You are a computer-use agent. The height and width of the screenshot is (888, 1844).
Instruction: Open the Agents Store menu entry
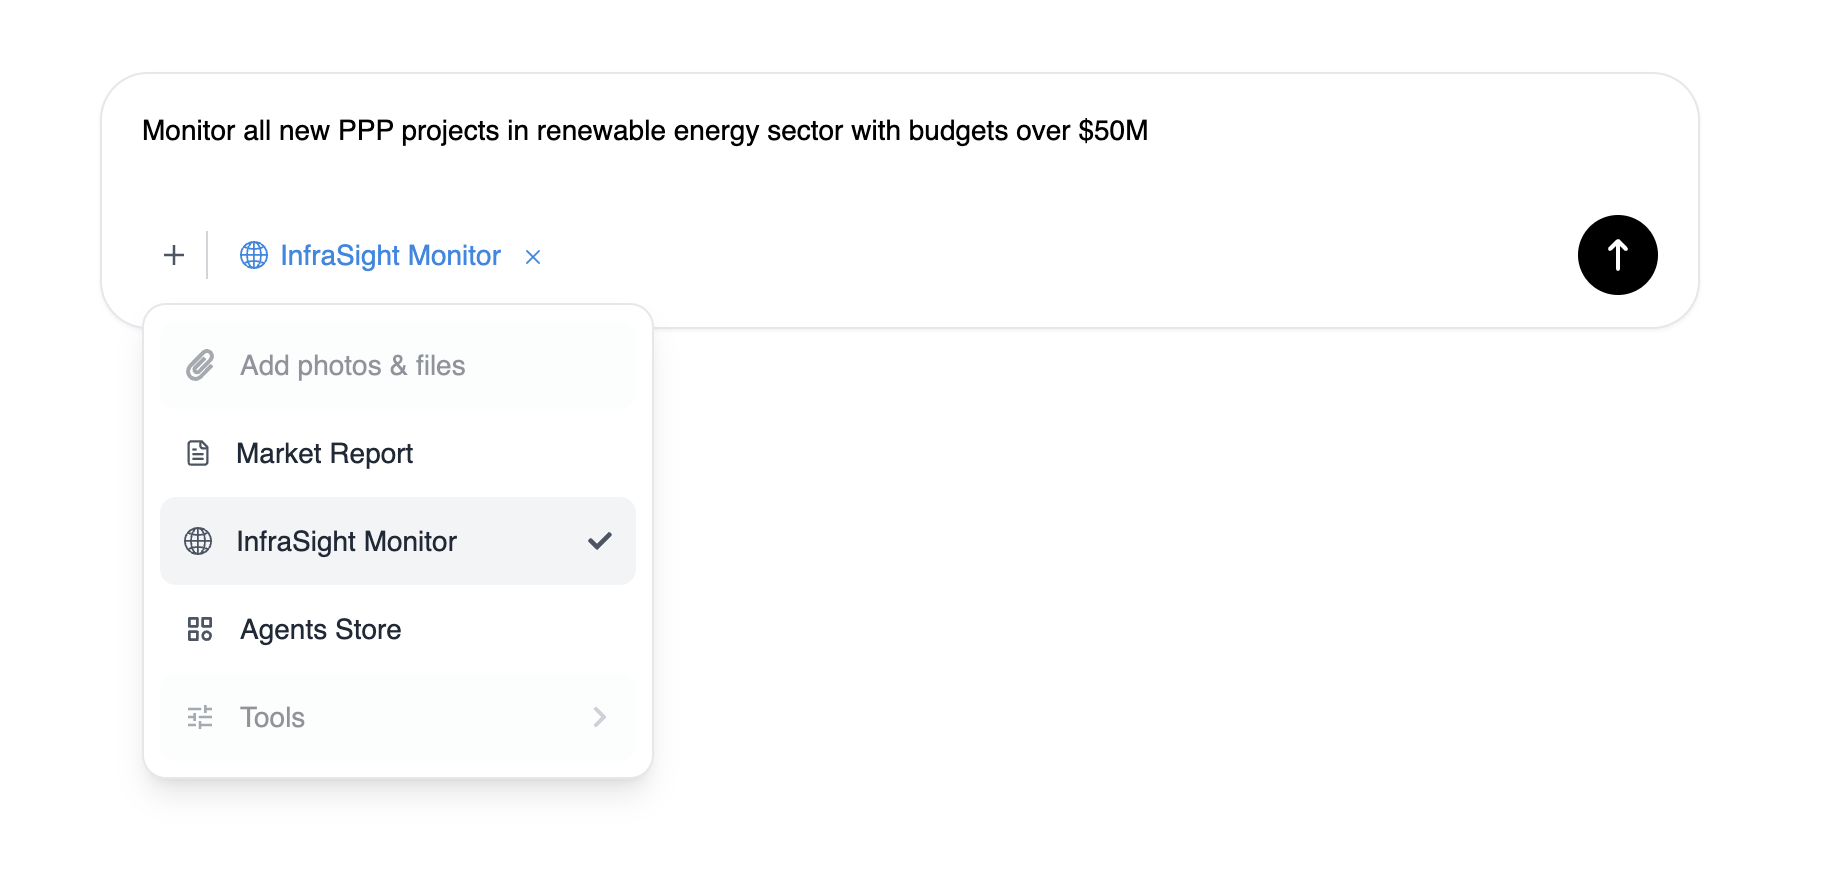point(398,629)
